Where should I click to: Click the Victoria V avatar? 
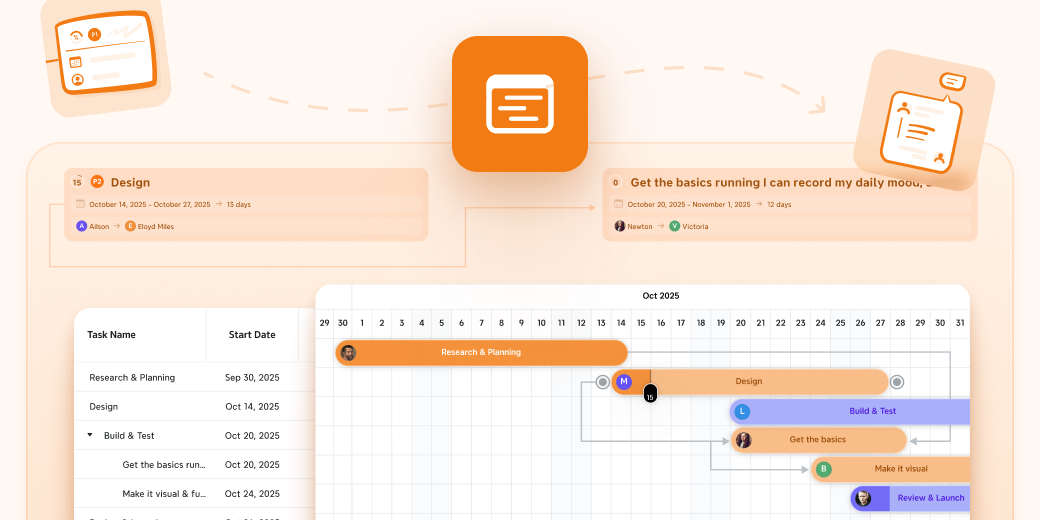[675, 226]
